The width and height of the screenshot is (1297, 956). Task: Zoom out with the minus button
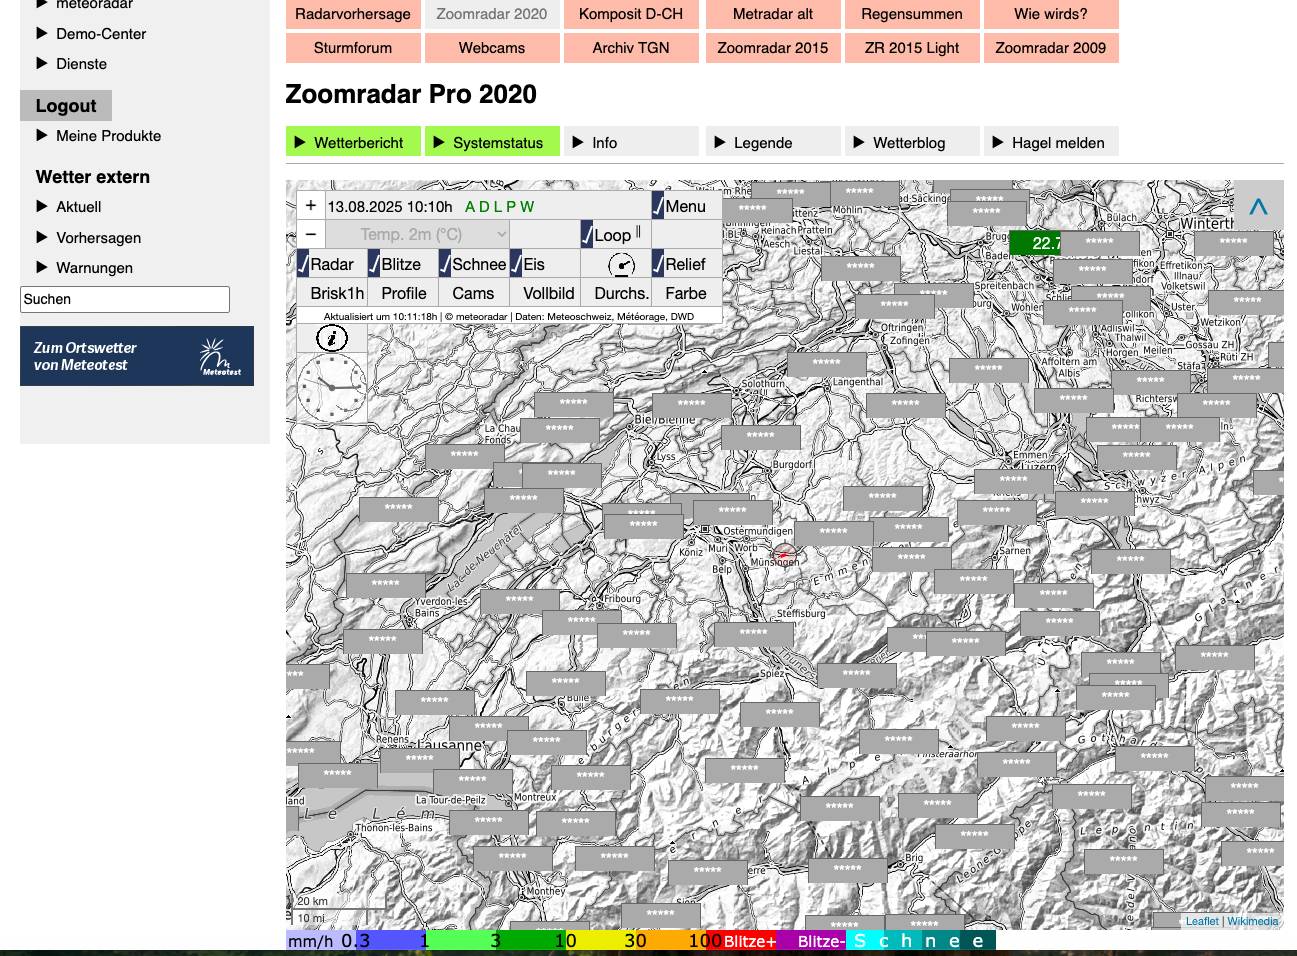tap(311, 234)
